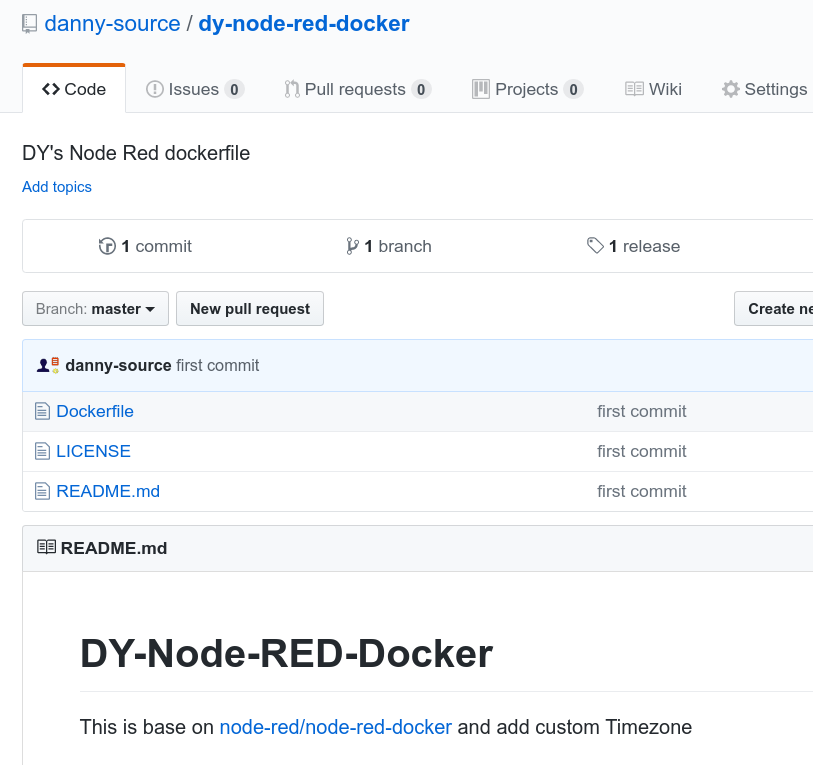Go to the Projects tab
This screenshot has height=765, width=813.
coord(527,89)
